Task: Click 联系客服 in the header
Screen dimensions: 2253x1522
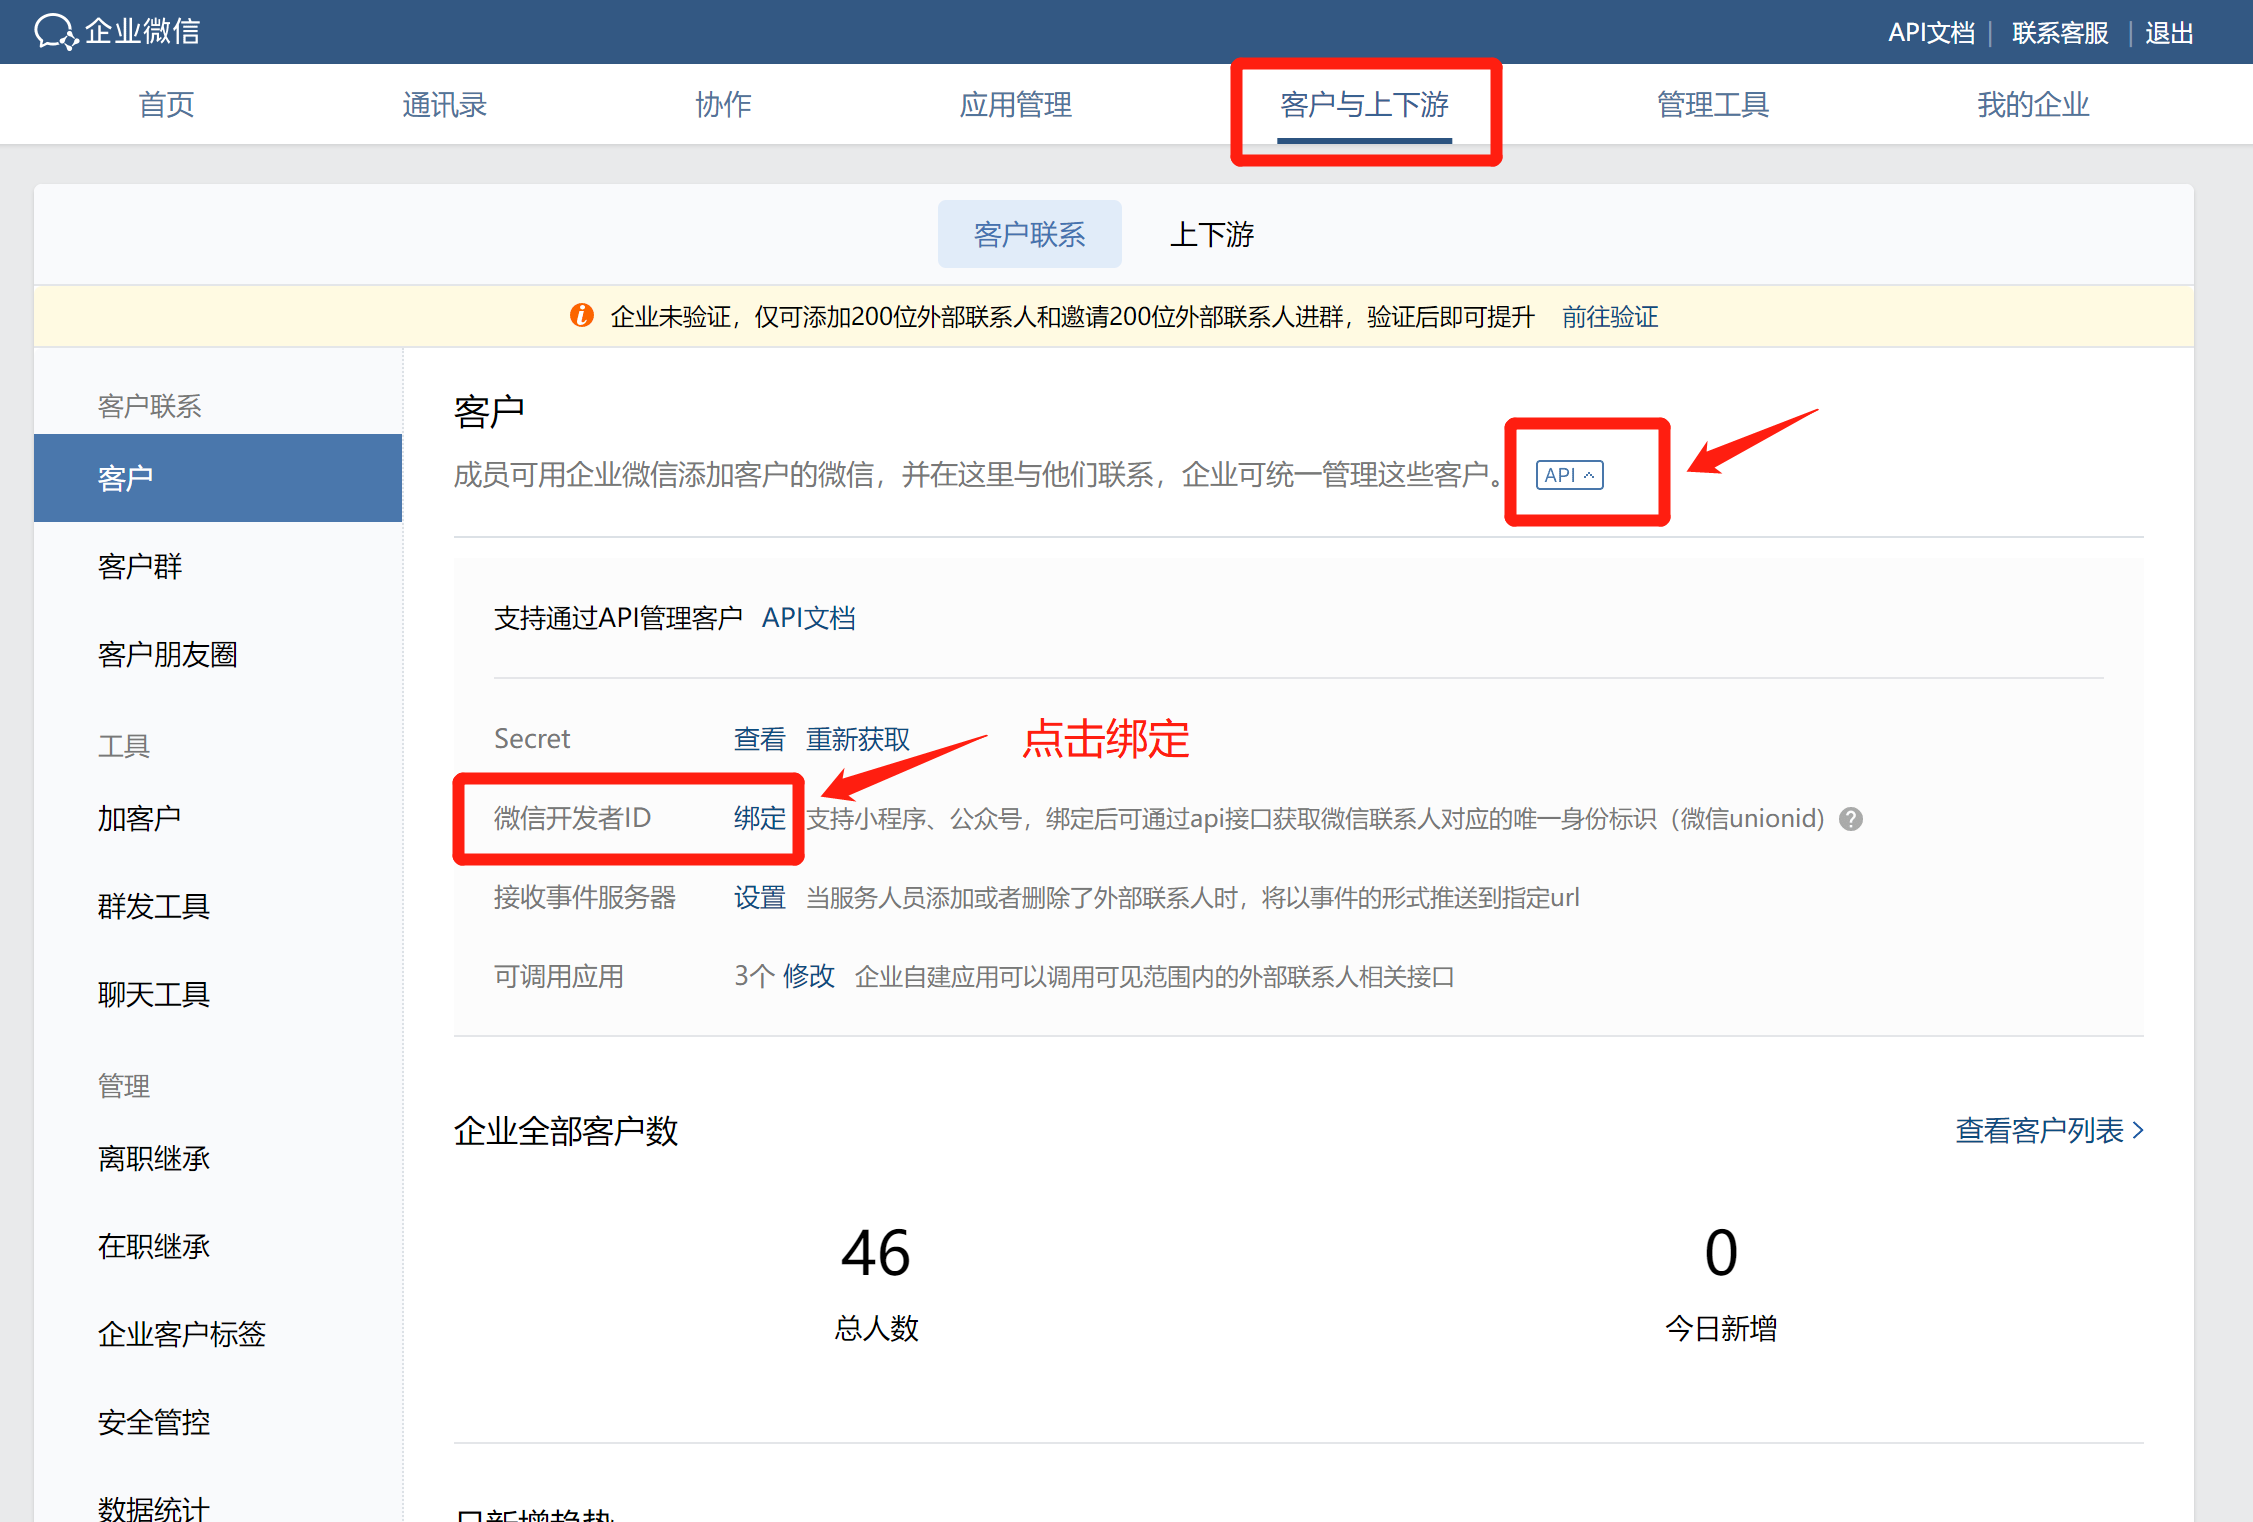Action: (2060, 32)
